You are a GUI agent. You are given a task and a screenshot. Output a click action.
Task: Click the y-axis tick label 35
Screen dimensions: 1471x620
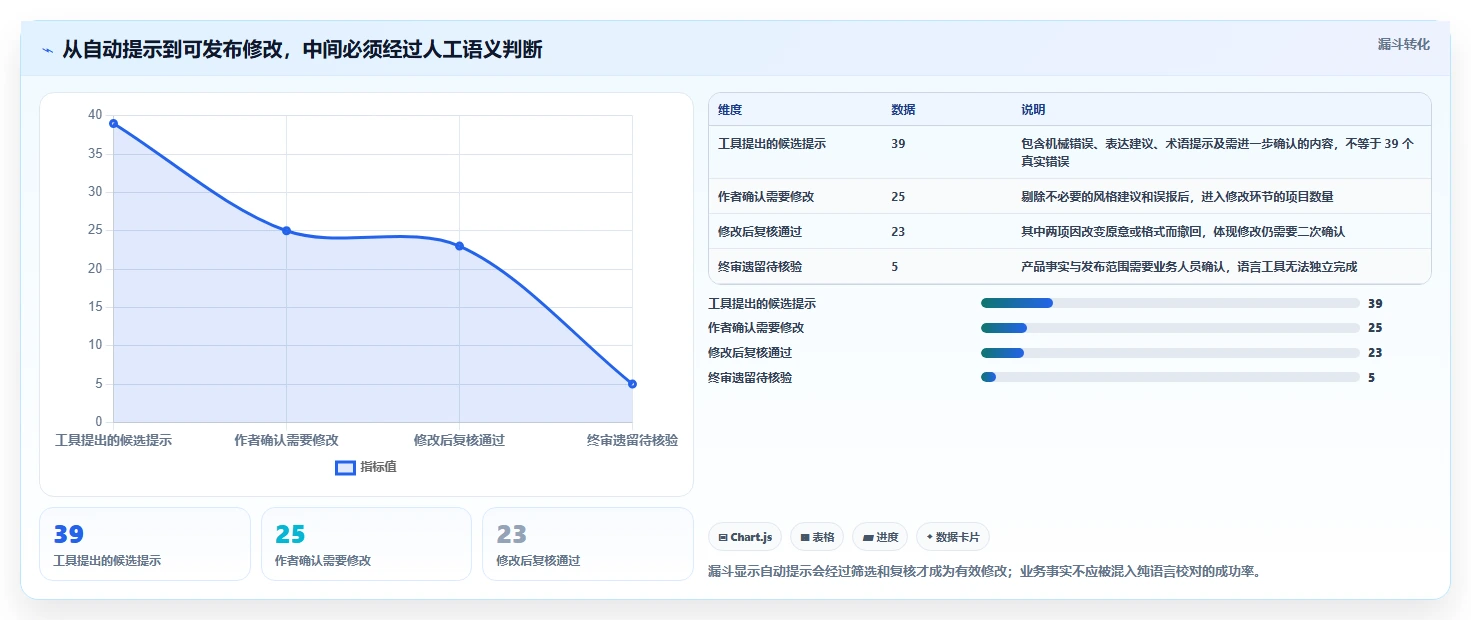pyautogui.click(x=95, y=154)
